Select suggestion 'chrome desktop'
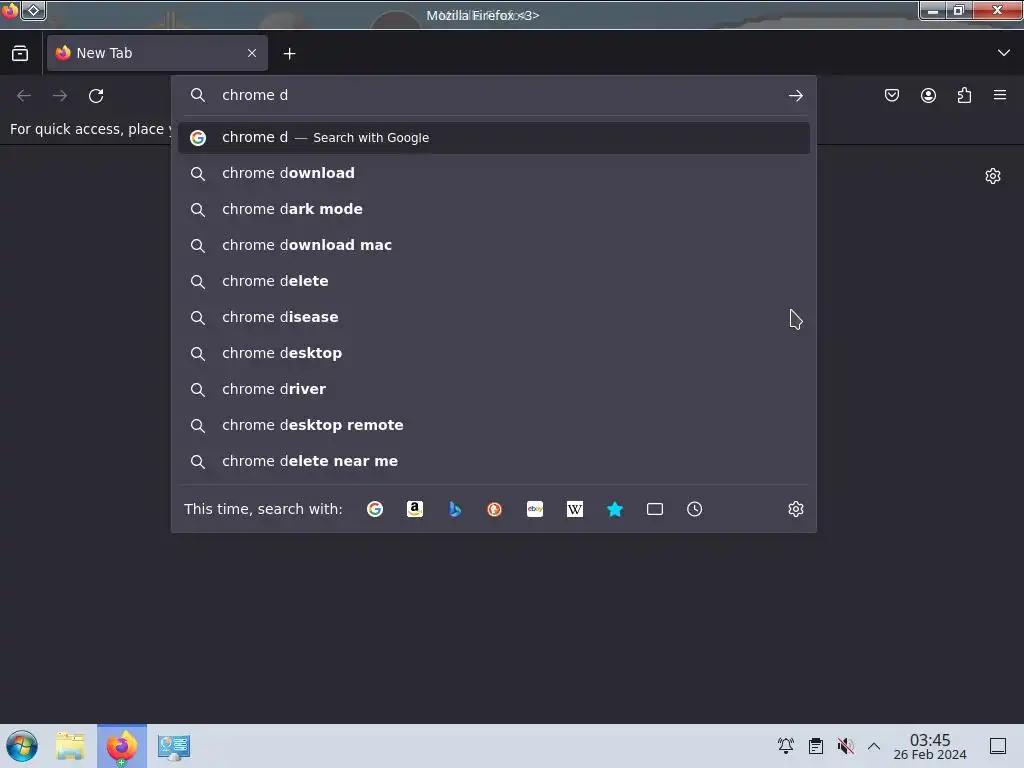This screenshot has height=768, width=1024. click(x=494, y=353)
